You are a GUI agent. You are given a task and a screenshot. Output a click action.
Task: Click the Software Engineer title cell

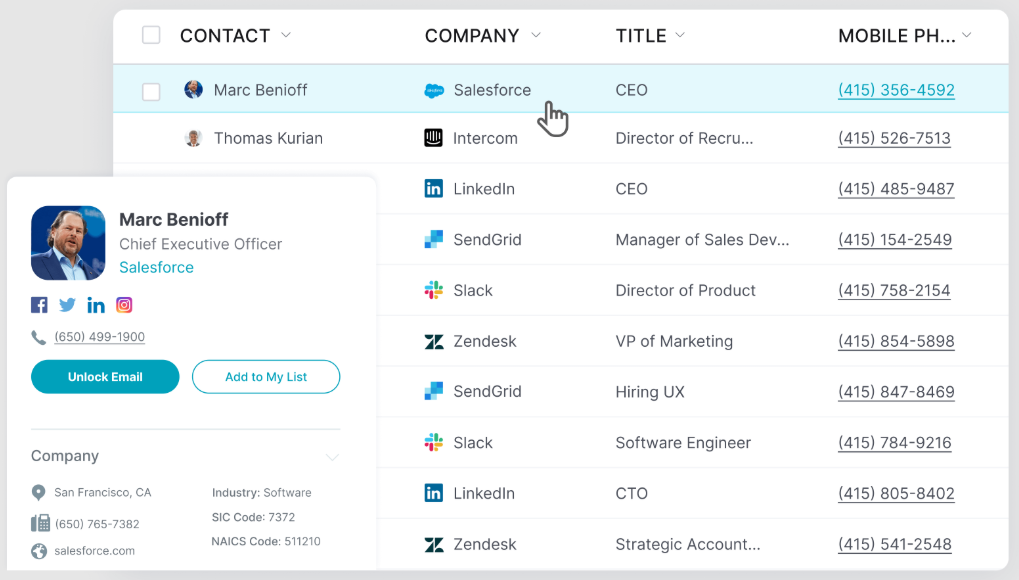[683, 442]
